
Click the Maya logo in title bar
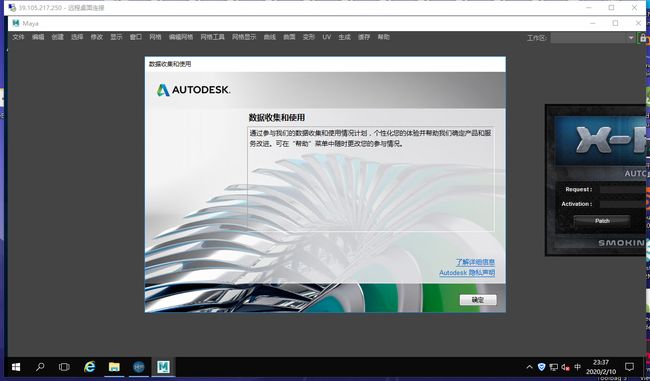pyautogui.click(x=16, y=23)
